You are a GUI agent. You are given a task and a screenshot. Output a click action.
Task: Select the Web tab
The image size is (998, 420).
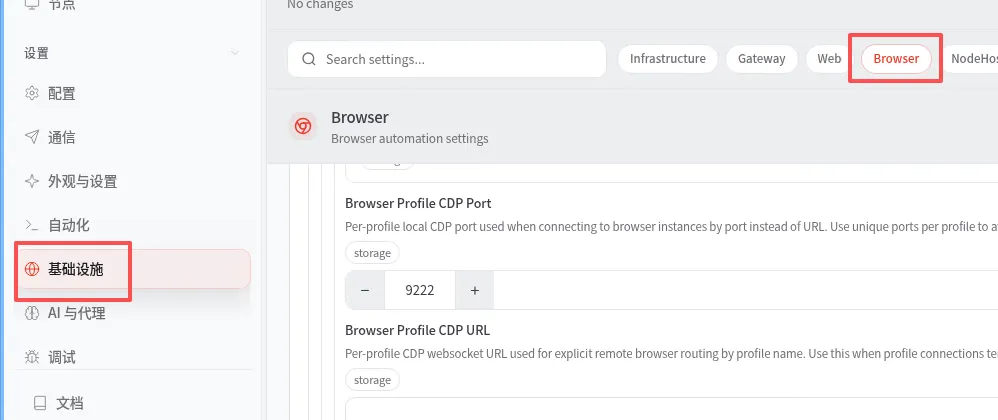point(829,59)
